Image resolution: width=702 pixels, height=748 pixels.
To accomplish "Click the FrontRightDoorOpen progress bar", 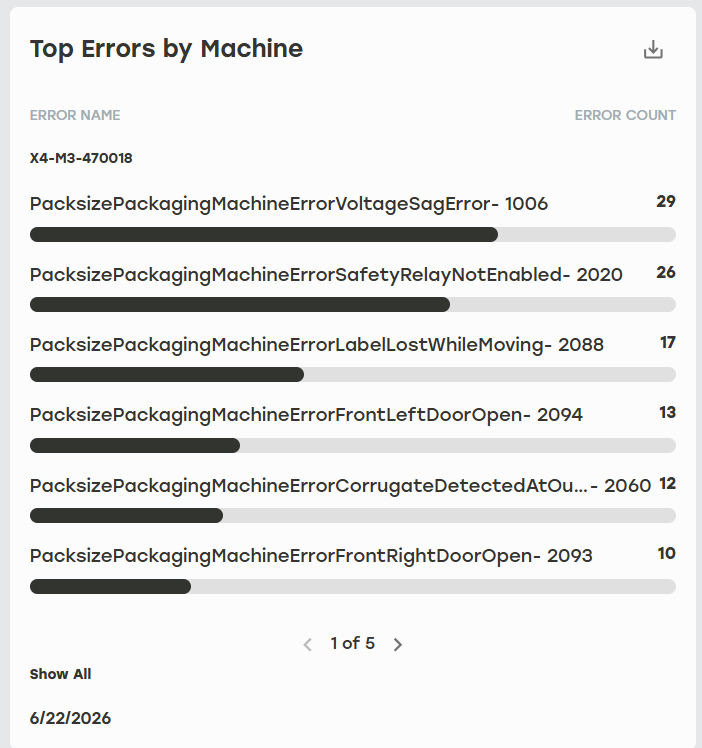I will pyautogui.click(x=352, y=586).
